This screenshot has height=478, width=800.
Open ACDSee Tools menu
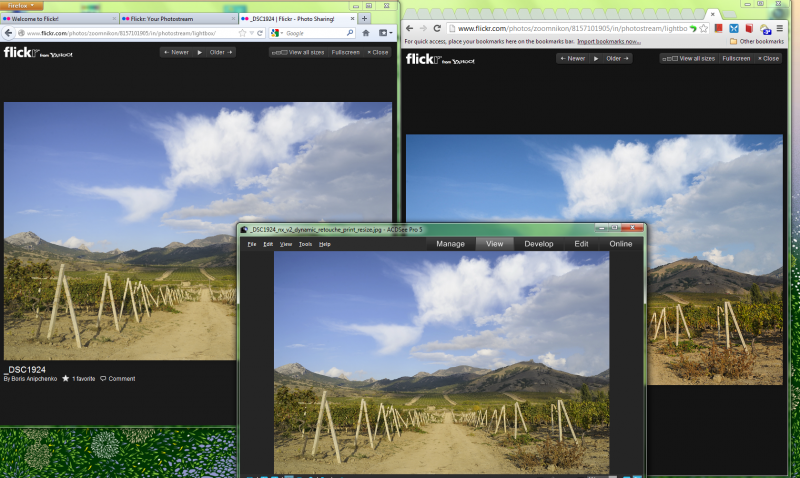pyautogui.click(x=305, y=244)
